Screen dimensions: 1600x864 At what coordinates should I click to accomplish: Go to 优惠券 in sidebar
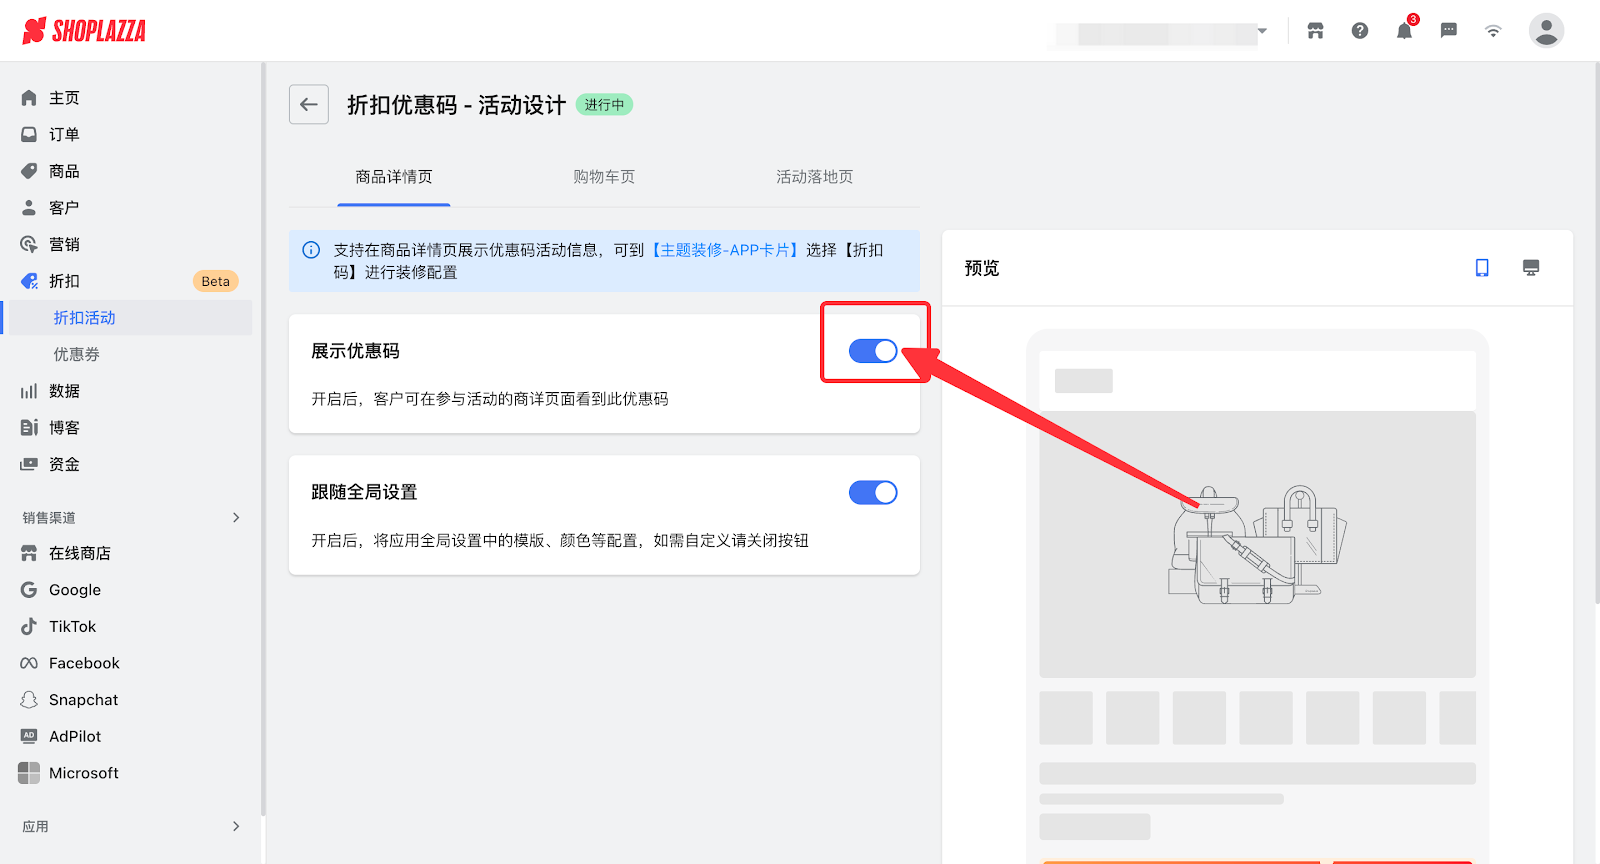[x=77, y=354]
